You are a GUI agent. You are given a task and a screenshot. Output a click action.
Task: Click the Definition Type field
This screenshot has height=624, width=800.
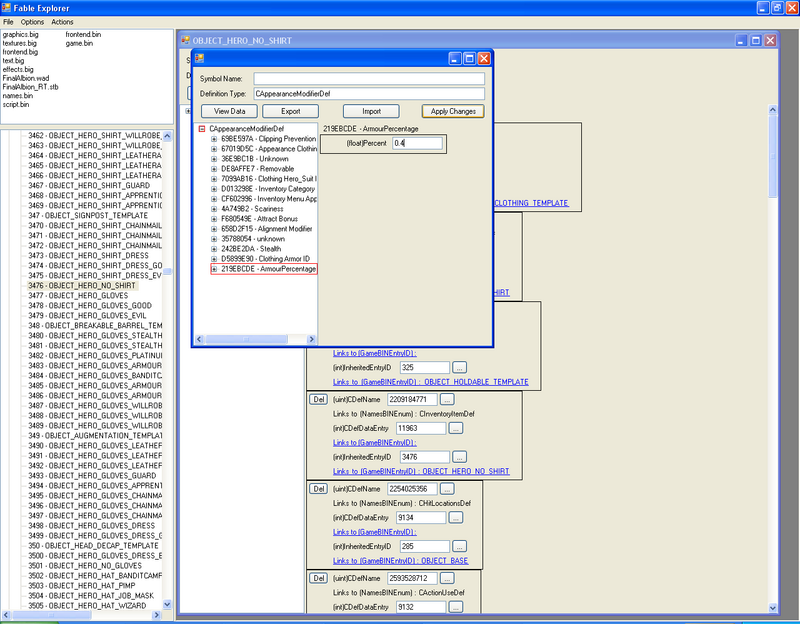[369, 94]
